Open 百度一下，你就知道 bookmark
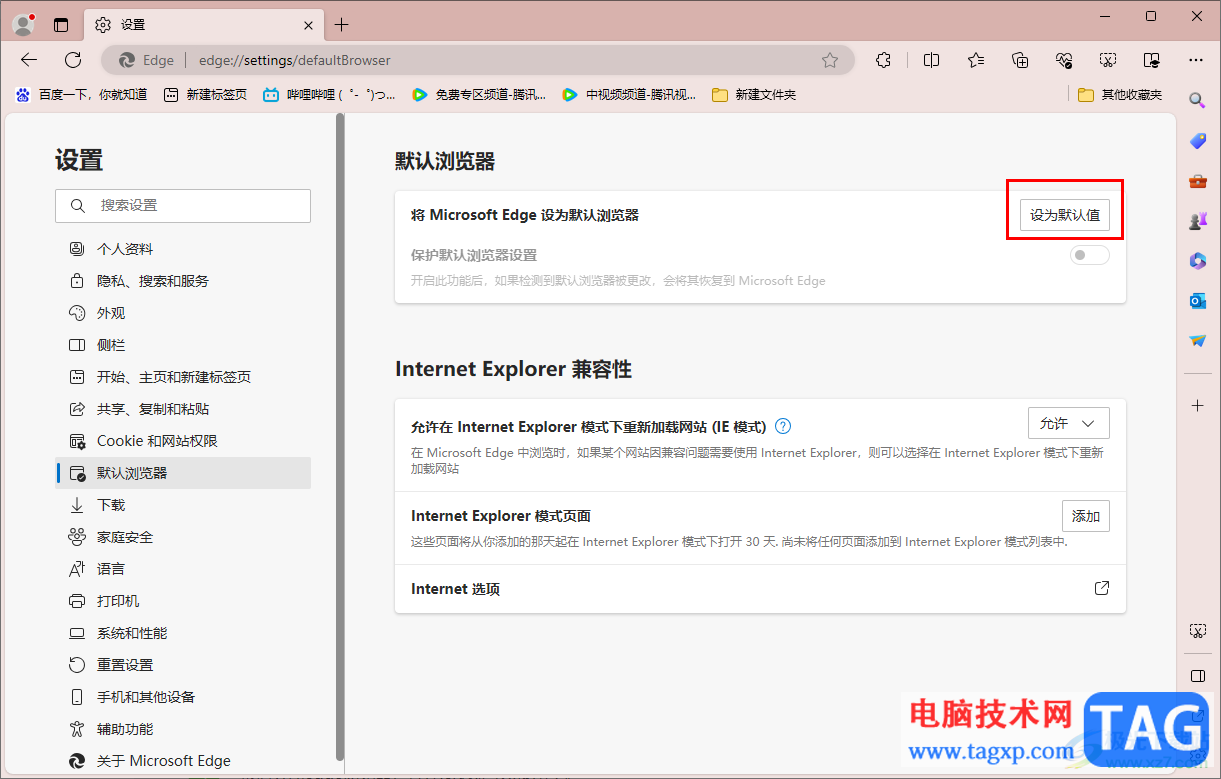 point(81,95)
